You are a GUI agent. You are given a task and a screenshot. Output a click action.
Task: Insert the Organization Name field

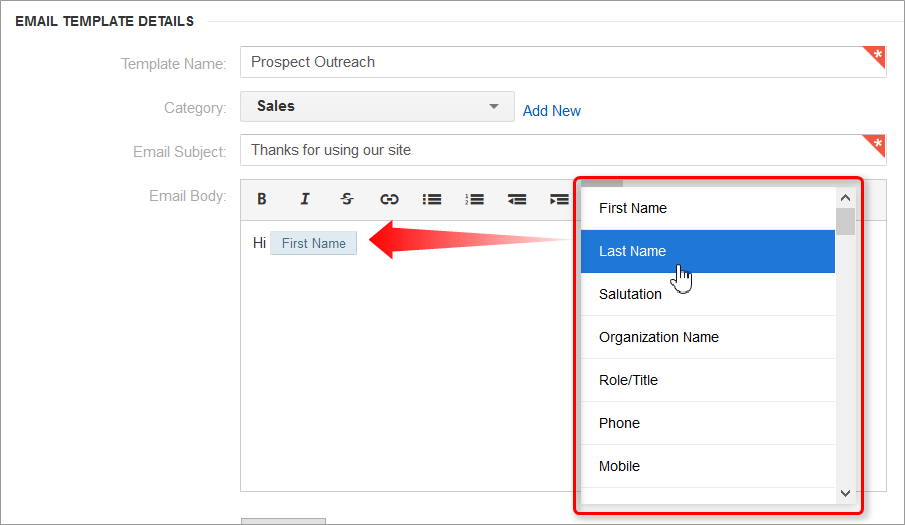pyautogui.click(x=708, y=337)
